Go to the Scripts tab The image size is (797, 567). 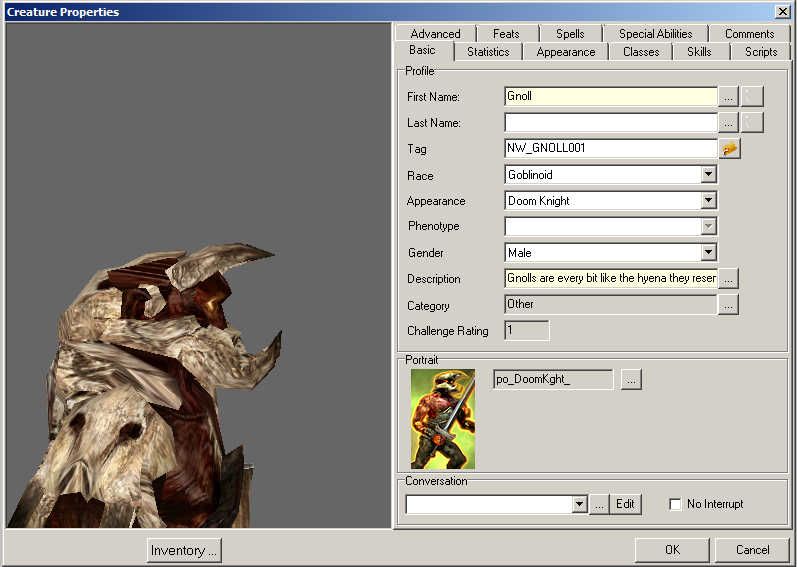click(760, 52)
